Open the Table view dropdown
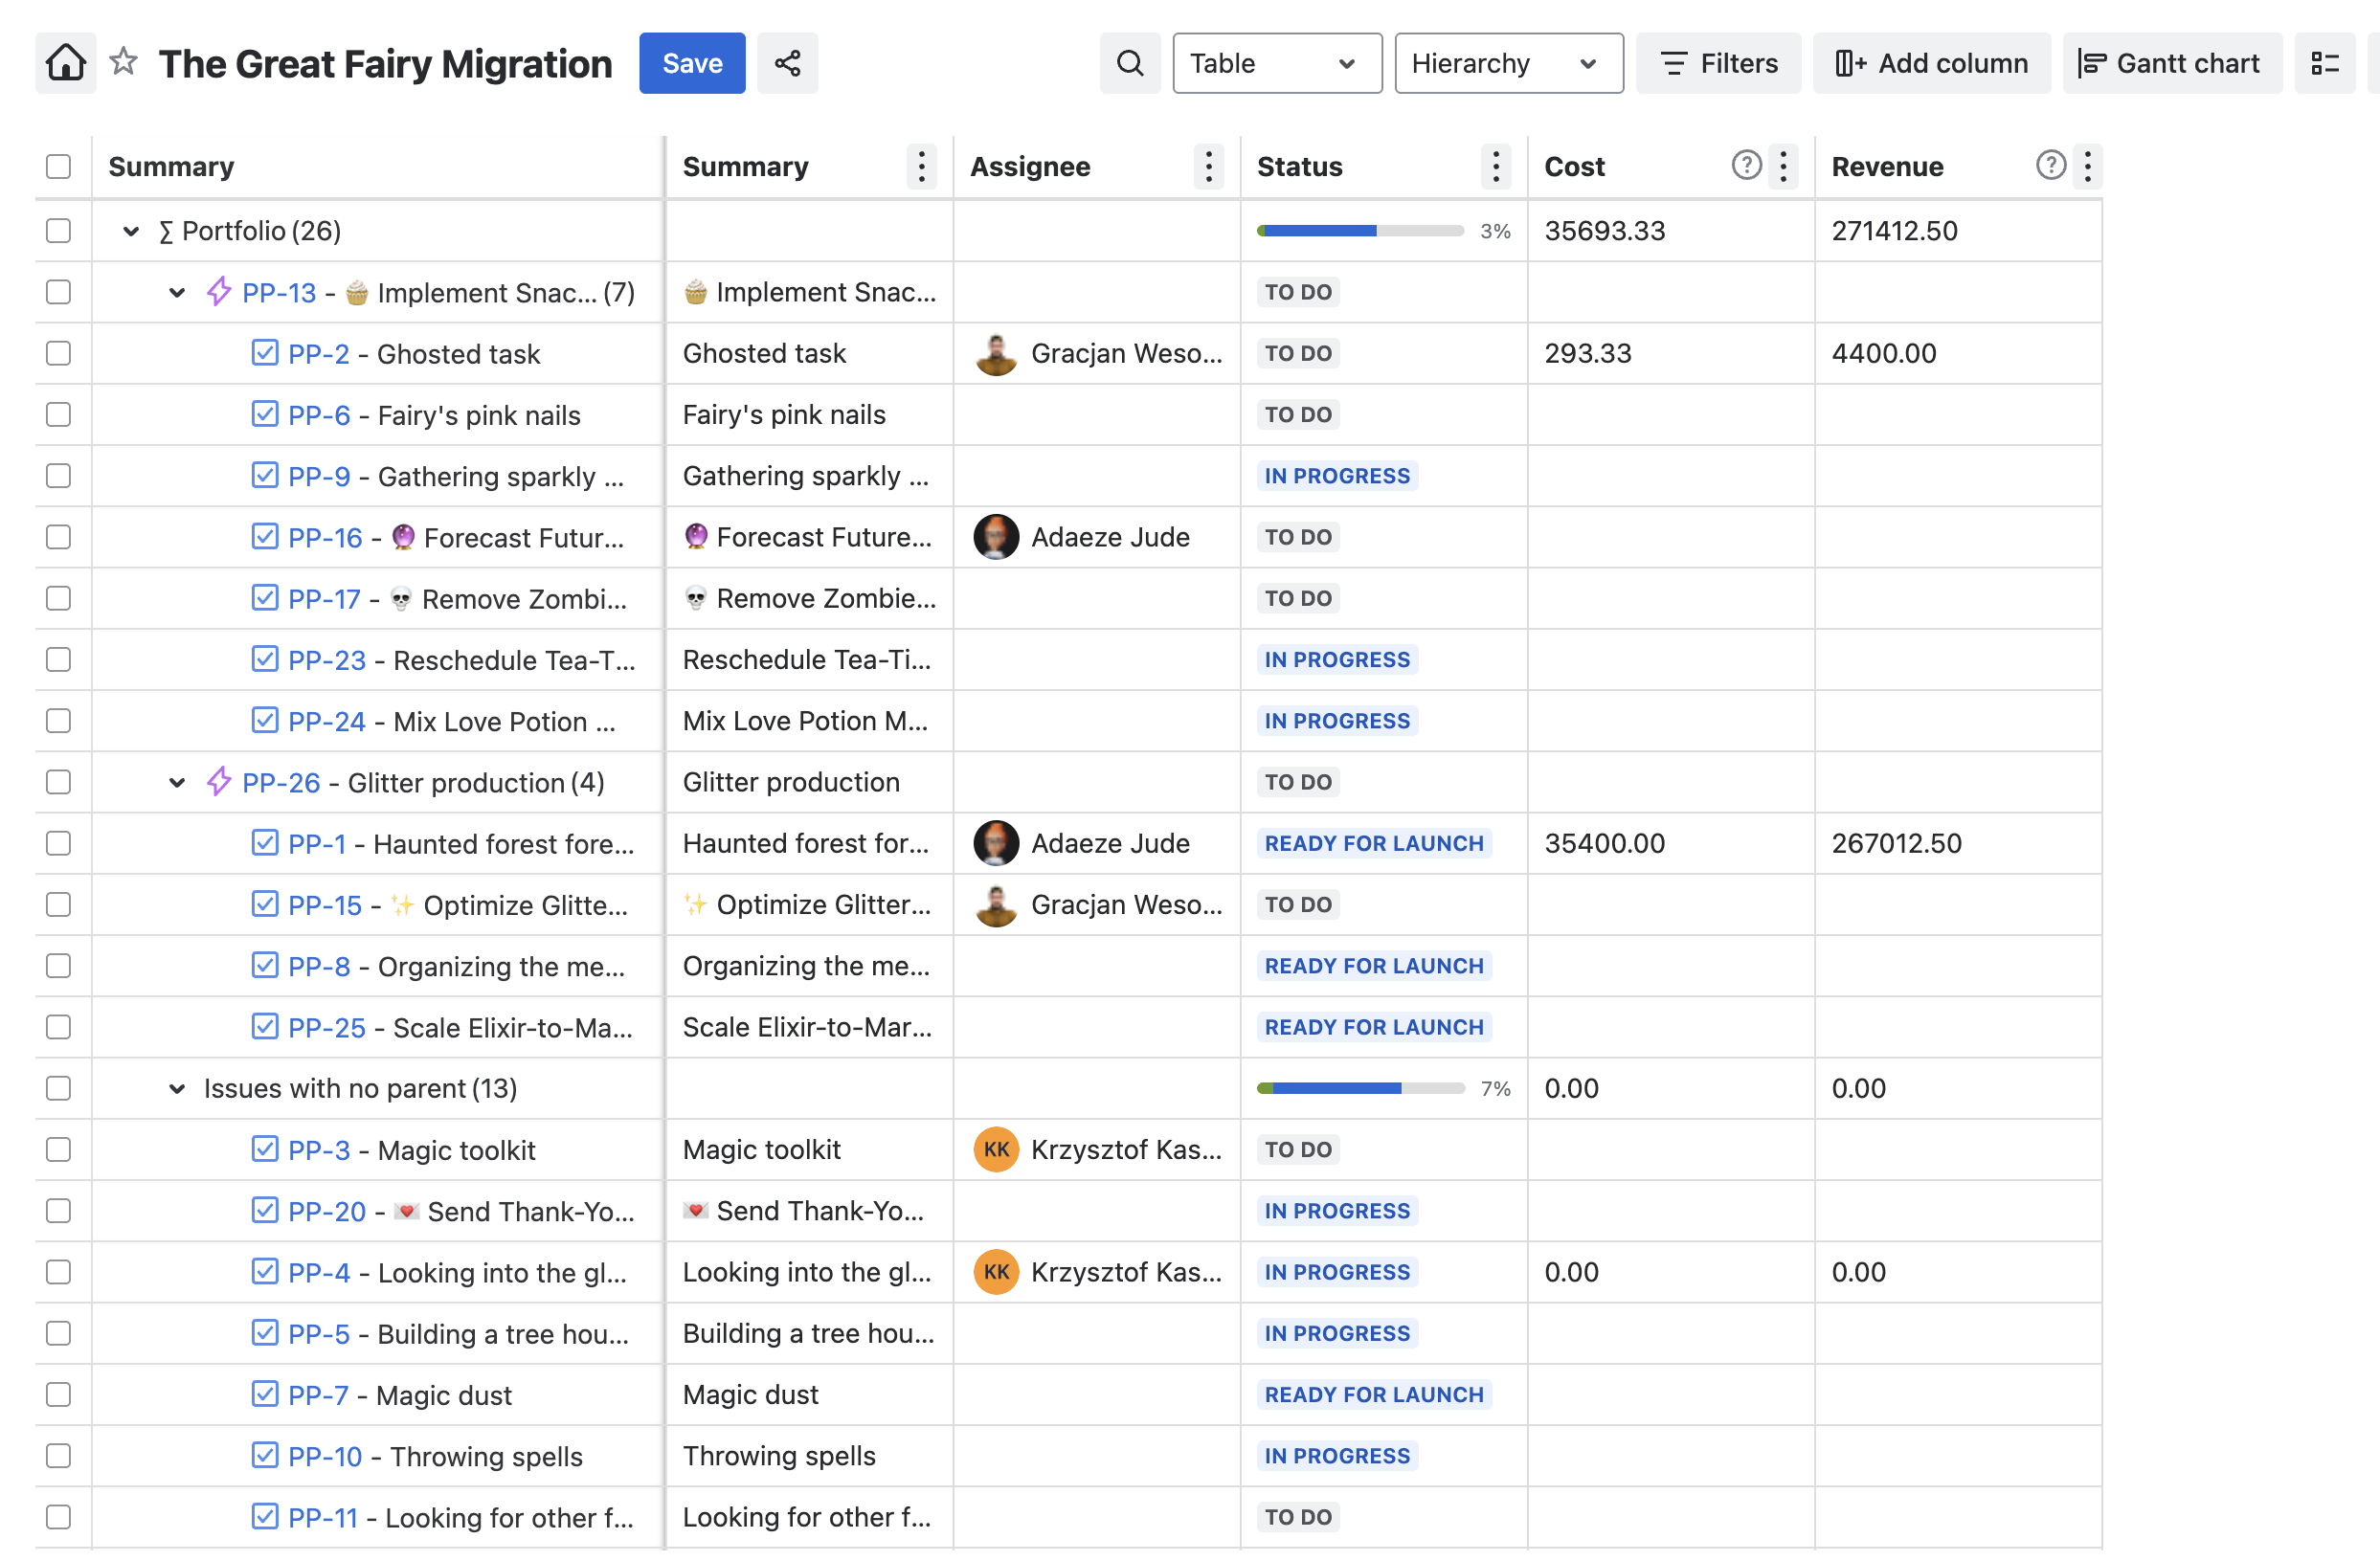 [1277, 62]
